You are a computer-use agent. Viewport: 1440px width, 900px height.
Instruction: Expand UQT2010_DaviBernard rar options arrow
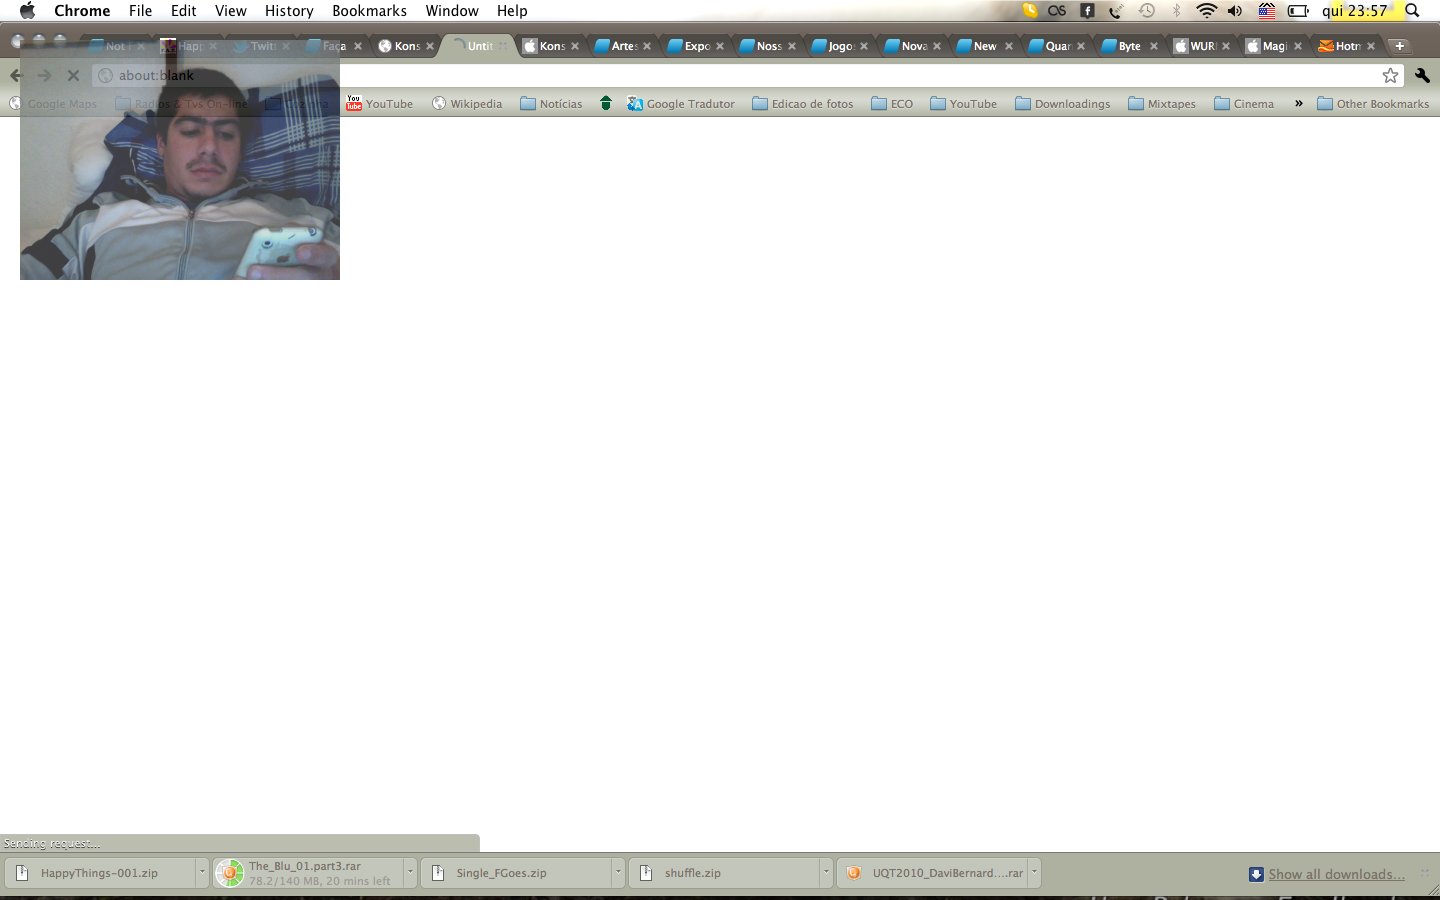pos(1034,872)
